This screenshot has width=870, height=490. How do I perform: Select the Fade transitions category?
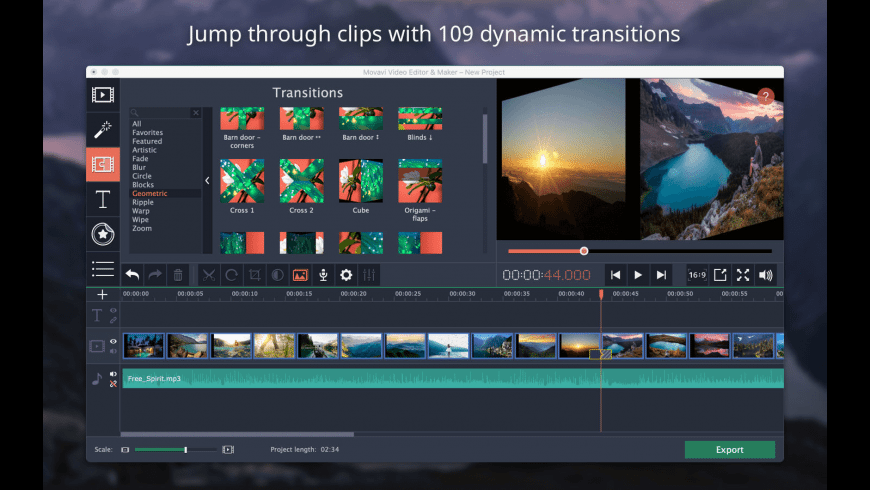140,157
